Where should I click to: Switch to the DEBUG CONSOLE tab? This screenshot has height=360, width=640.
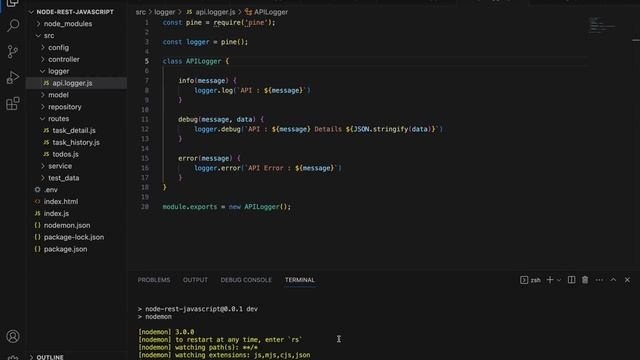coord(246,280)
